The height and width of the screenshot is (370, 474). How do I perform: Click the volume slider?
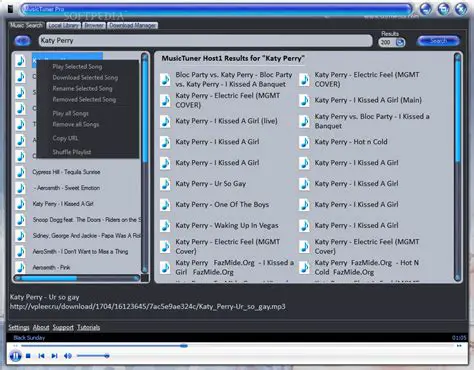point(93,356)
